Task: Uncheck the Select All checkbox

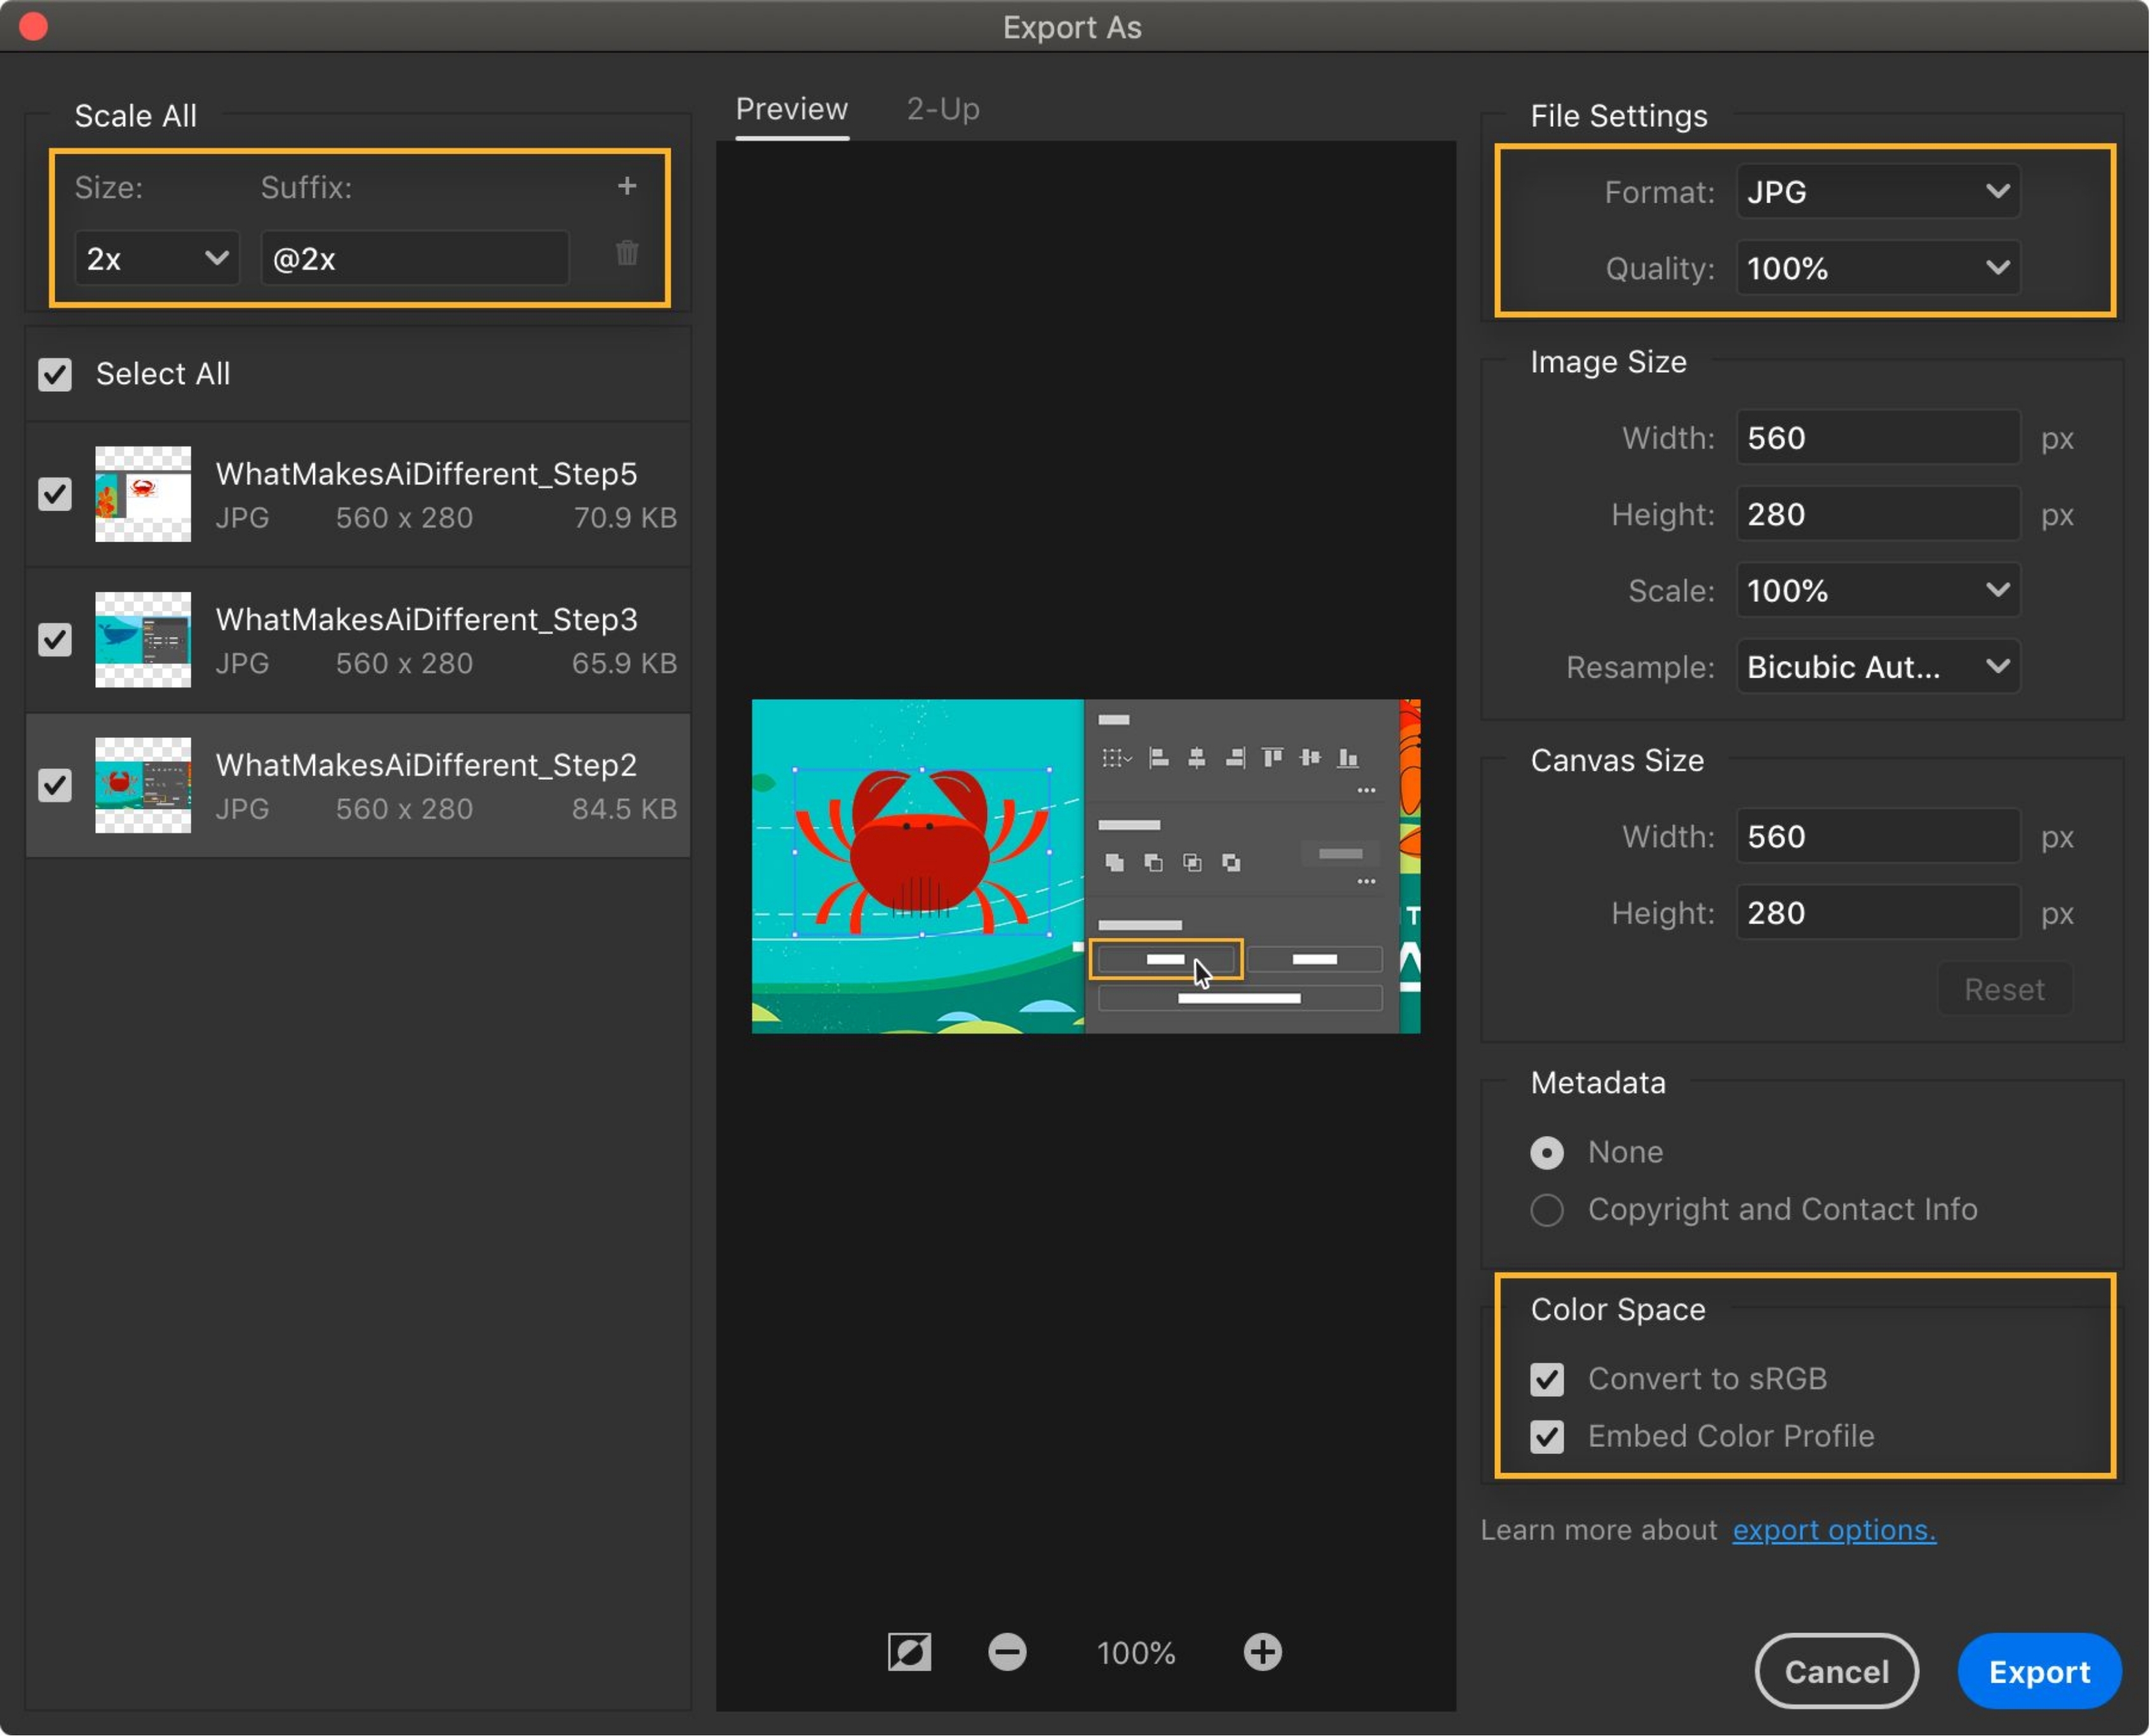Action: pos(55,375)
